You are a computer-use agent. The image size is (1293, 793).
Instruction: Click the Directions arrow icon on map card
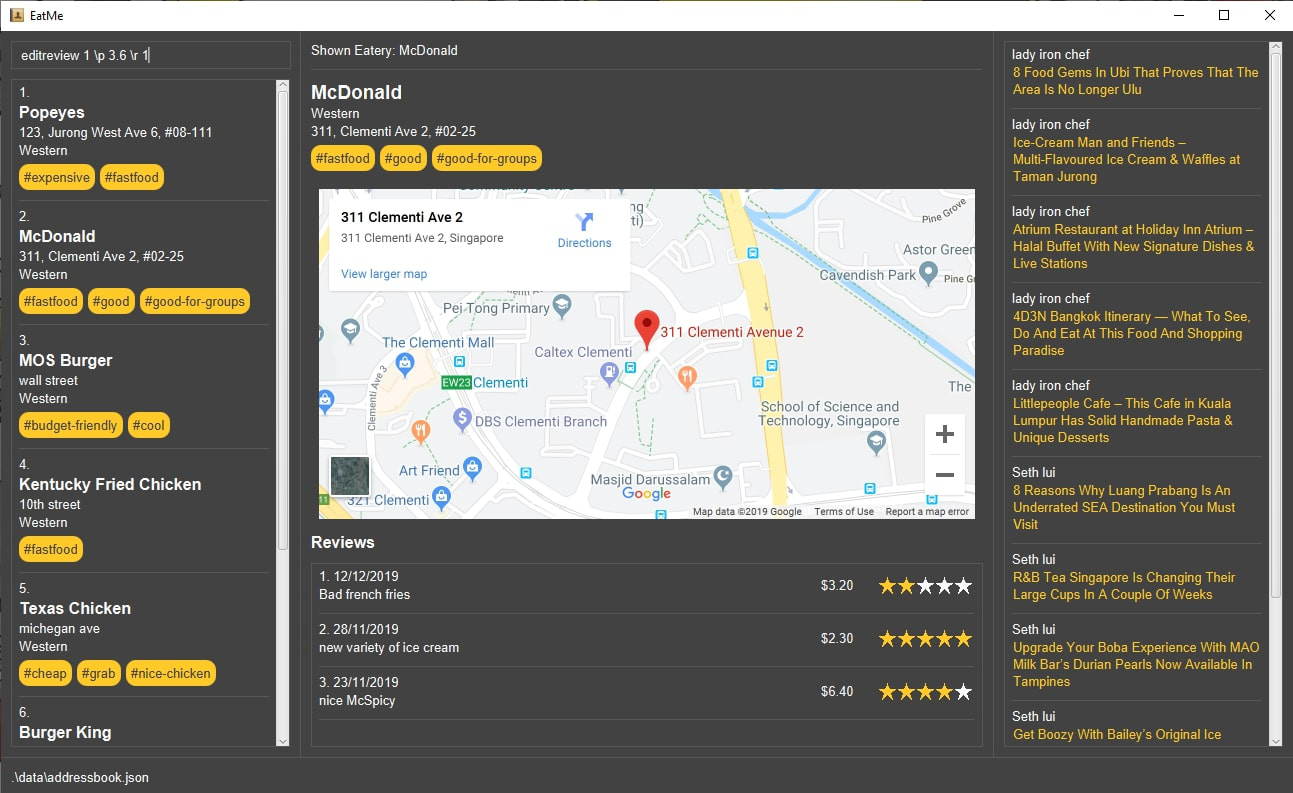coord(585,222)
